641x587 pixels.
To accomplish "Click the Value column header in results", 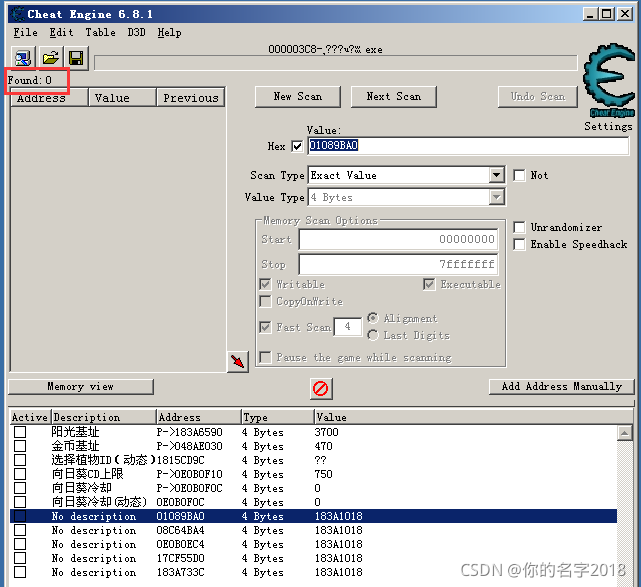I will click(x=123, y=98).
